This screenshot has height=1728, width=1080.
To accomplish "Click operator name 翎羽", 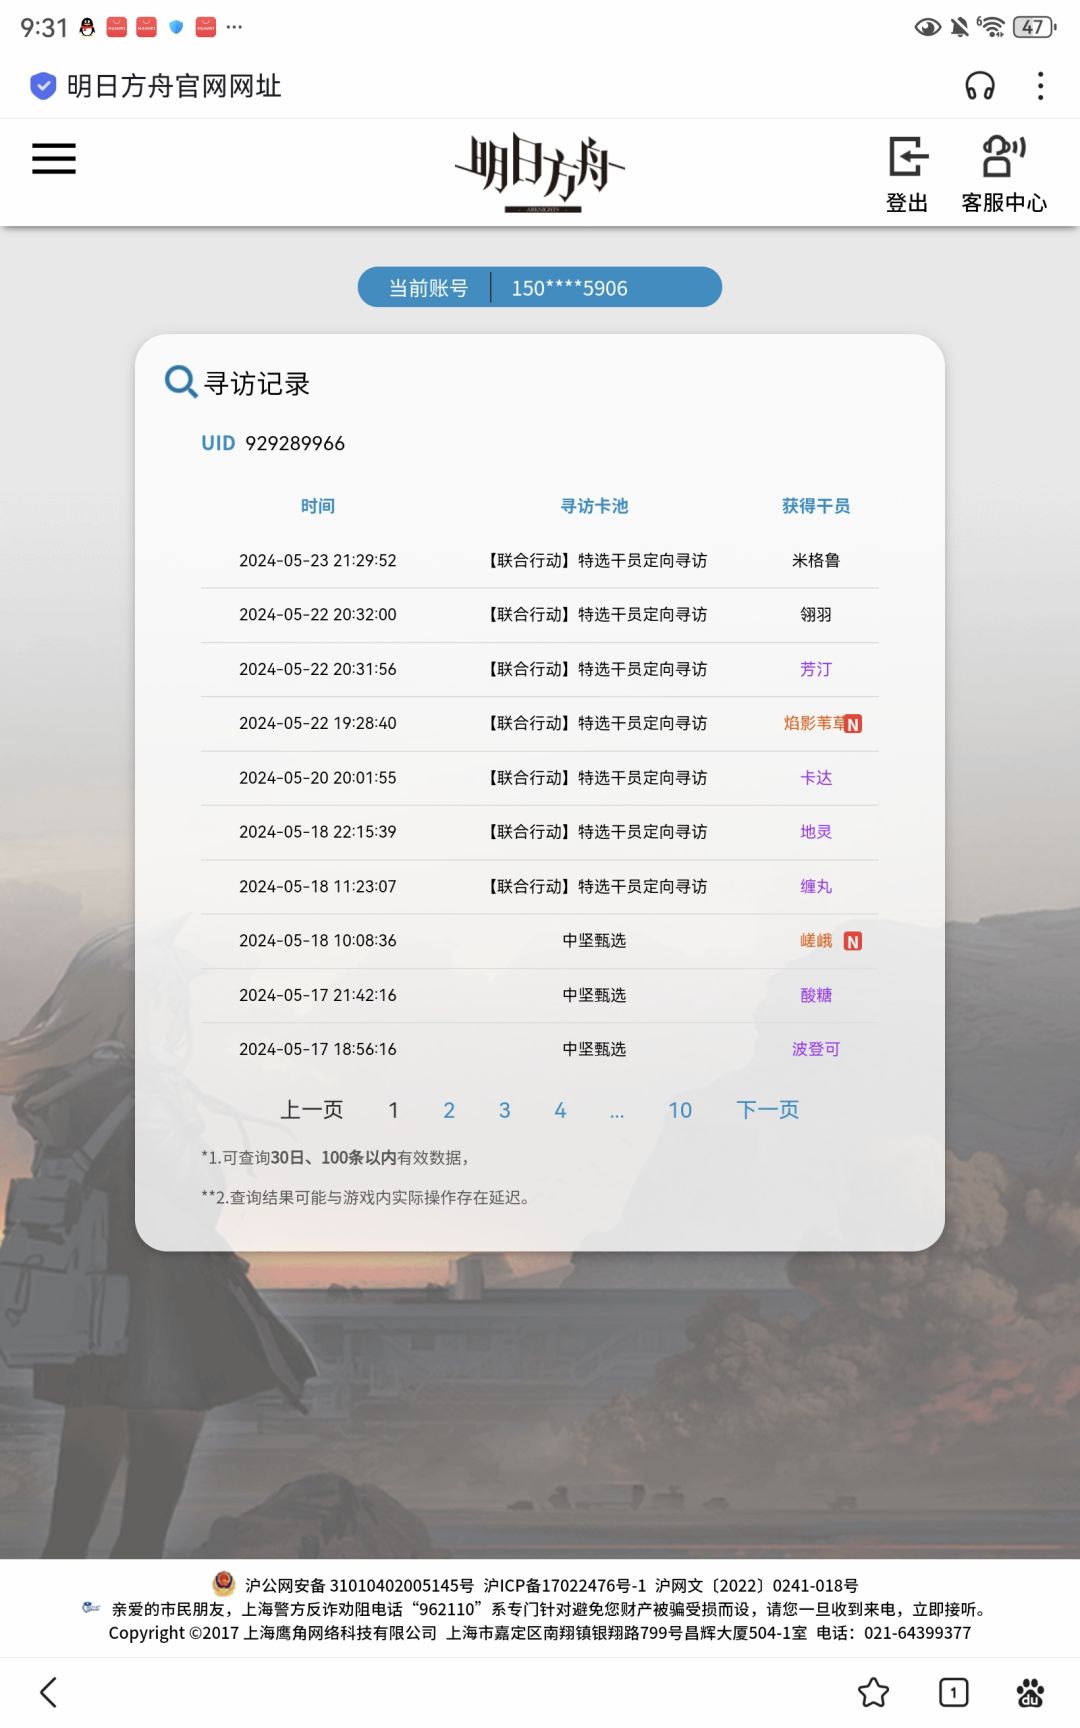I will coord(816,615).
